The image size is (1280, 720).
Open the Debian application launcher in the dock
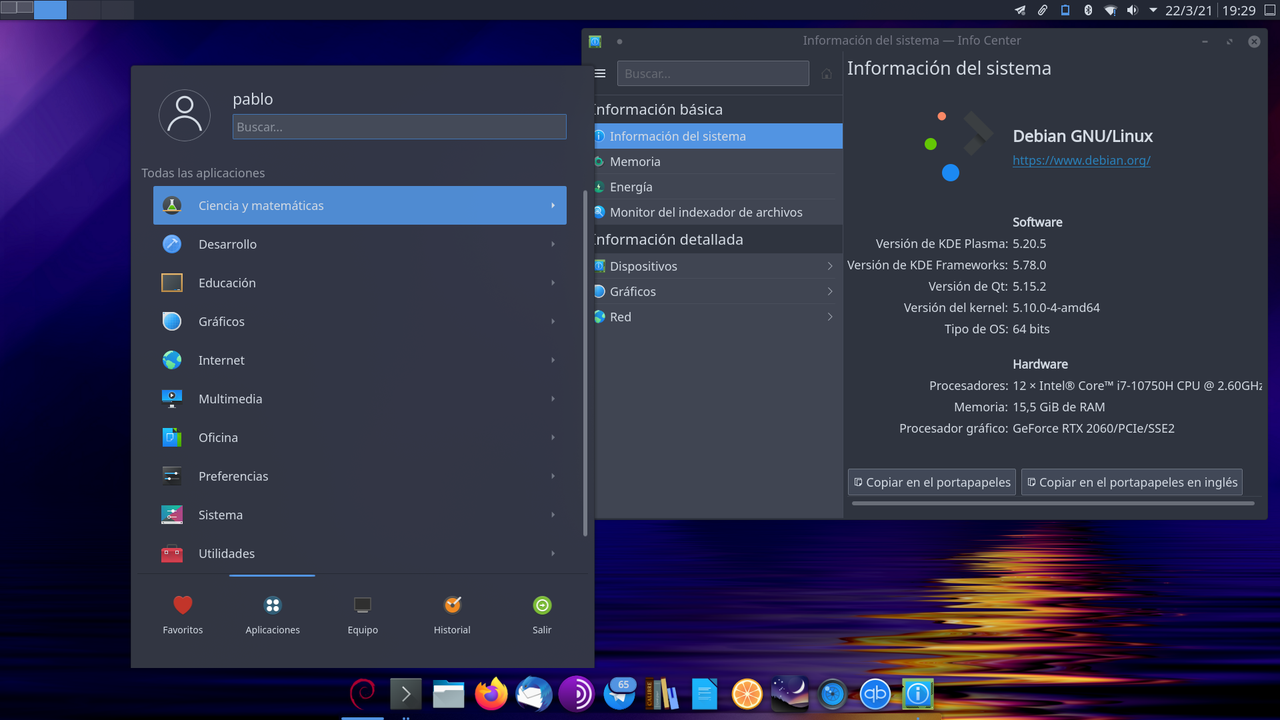tap(362, 693)
